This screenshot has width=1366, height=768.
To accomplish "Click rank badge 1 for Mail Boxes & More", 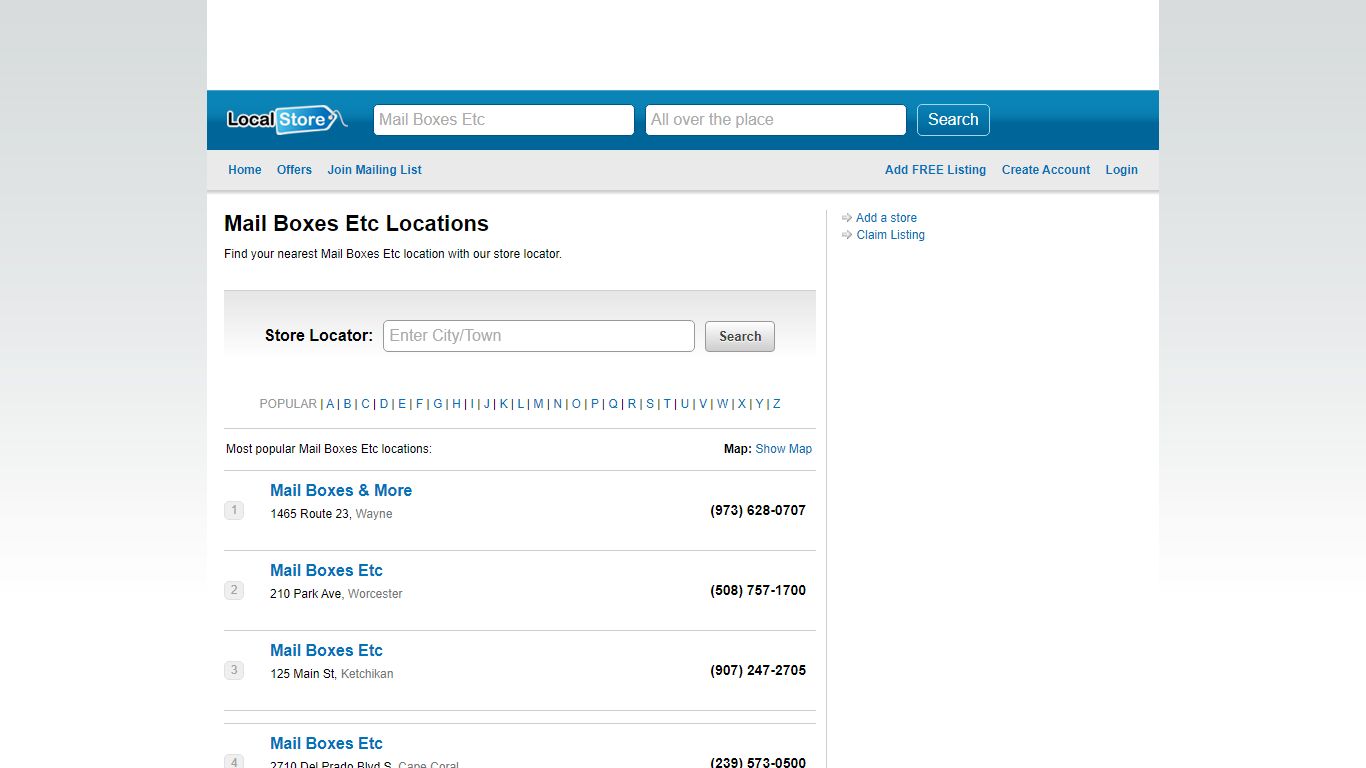I will click(234, 510).
